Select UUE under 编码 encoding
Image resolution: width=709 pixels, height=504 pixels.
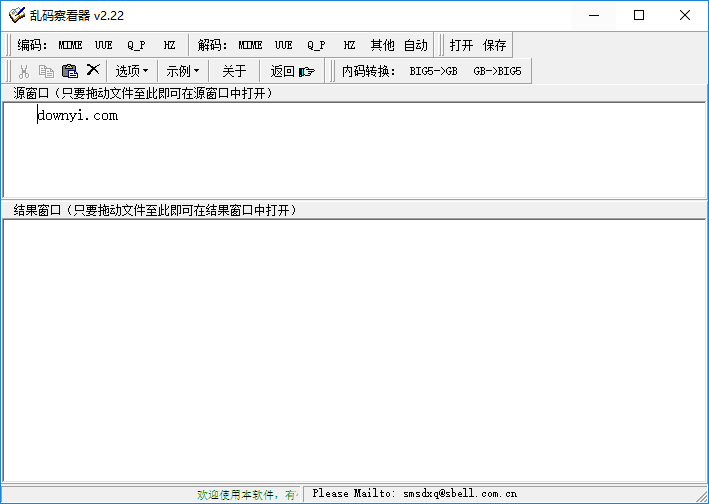104,45
